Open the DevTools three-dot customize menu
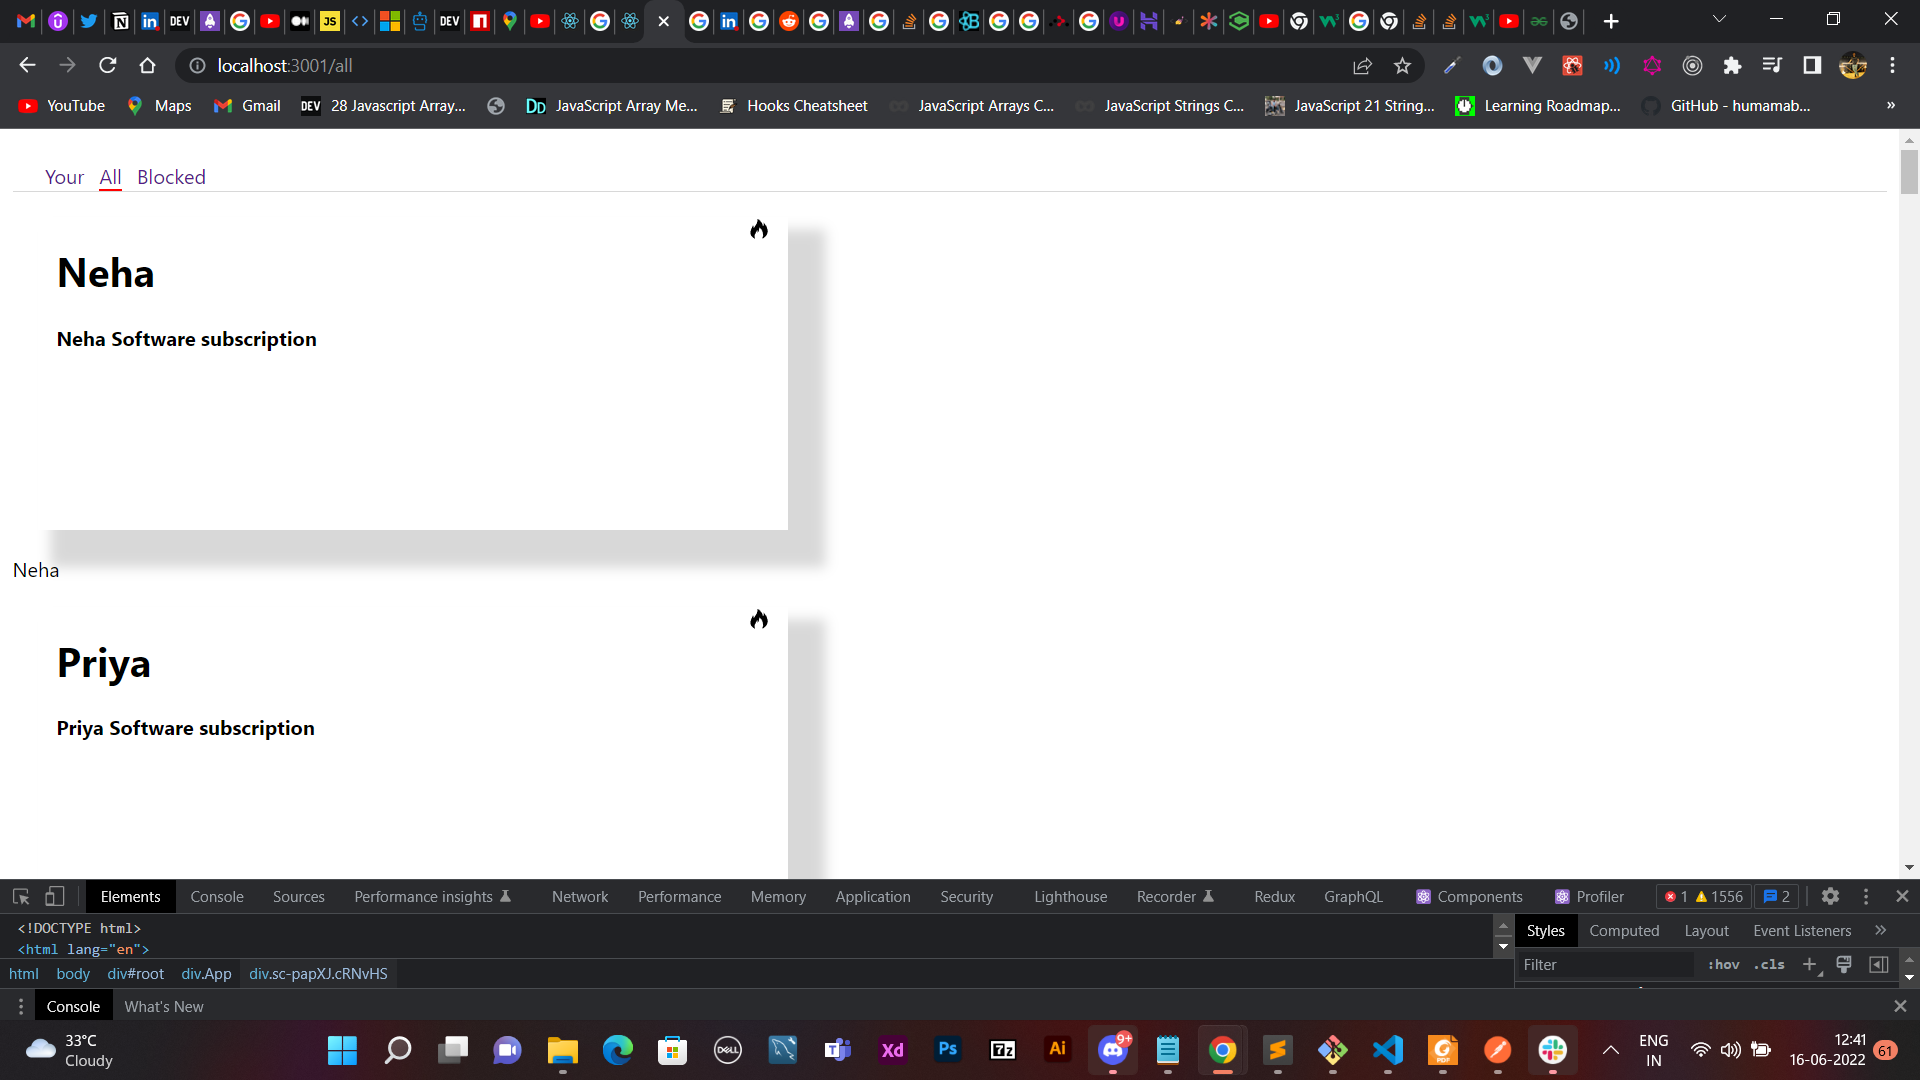 1866,897
